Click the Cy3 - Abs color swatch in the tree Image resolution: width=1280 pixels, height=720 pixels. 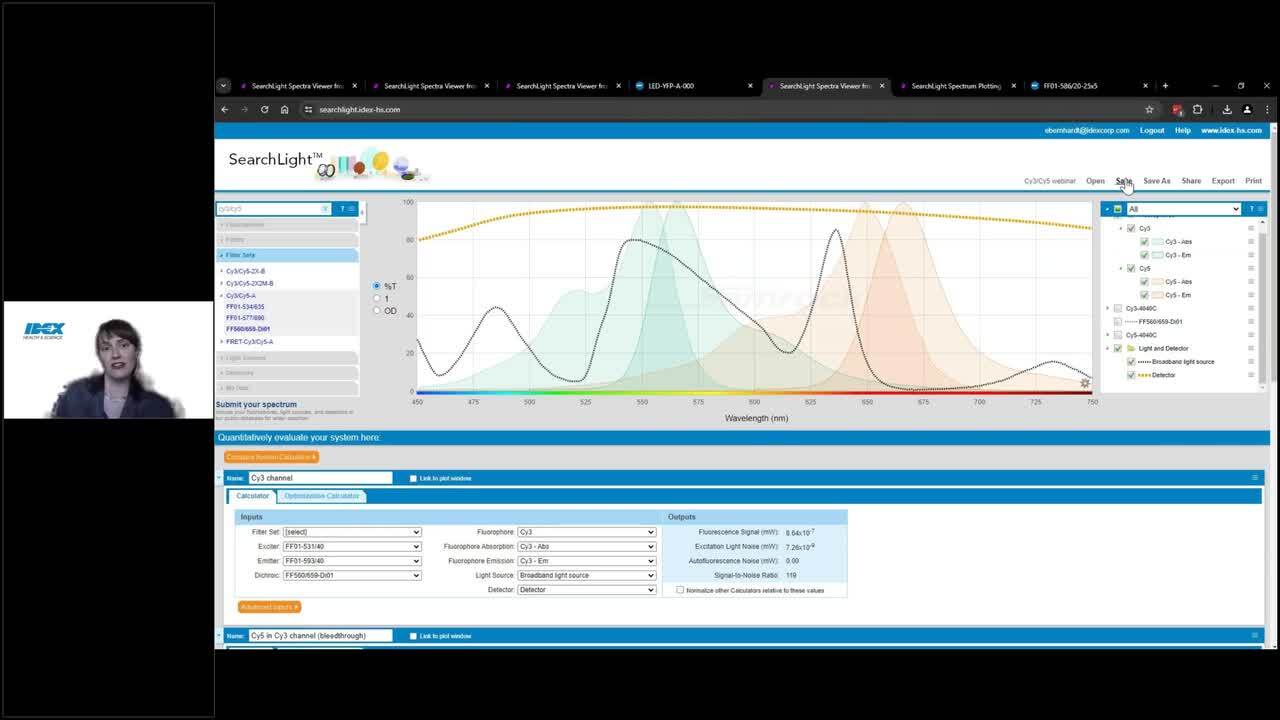coord(1156,241)
